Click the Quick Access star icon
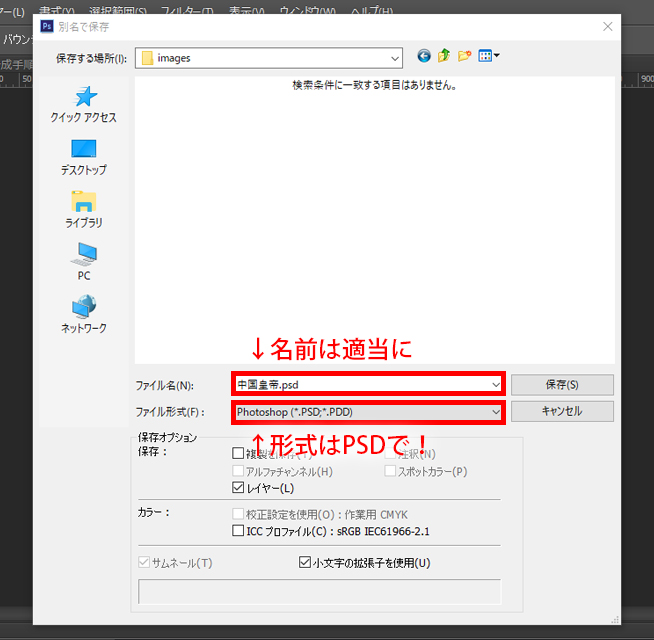Viewport: 654px width, 640px height. click(x=85, y=96)
